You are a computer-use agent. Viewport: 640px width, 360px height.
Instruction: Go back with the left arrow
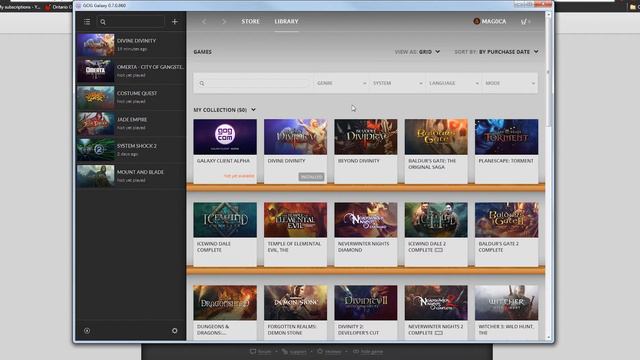coord(204,22)
